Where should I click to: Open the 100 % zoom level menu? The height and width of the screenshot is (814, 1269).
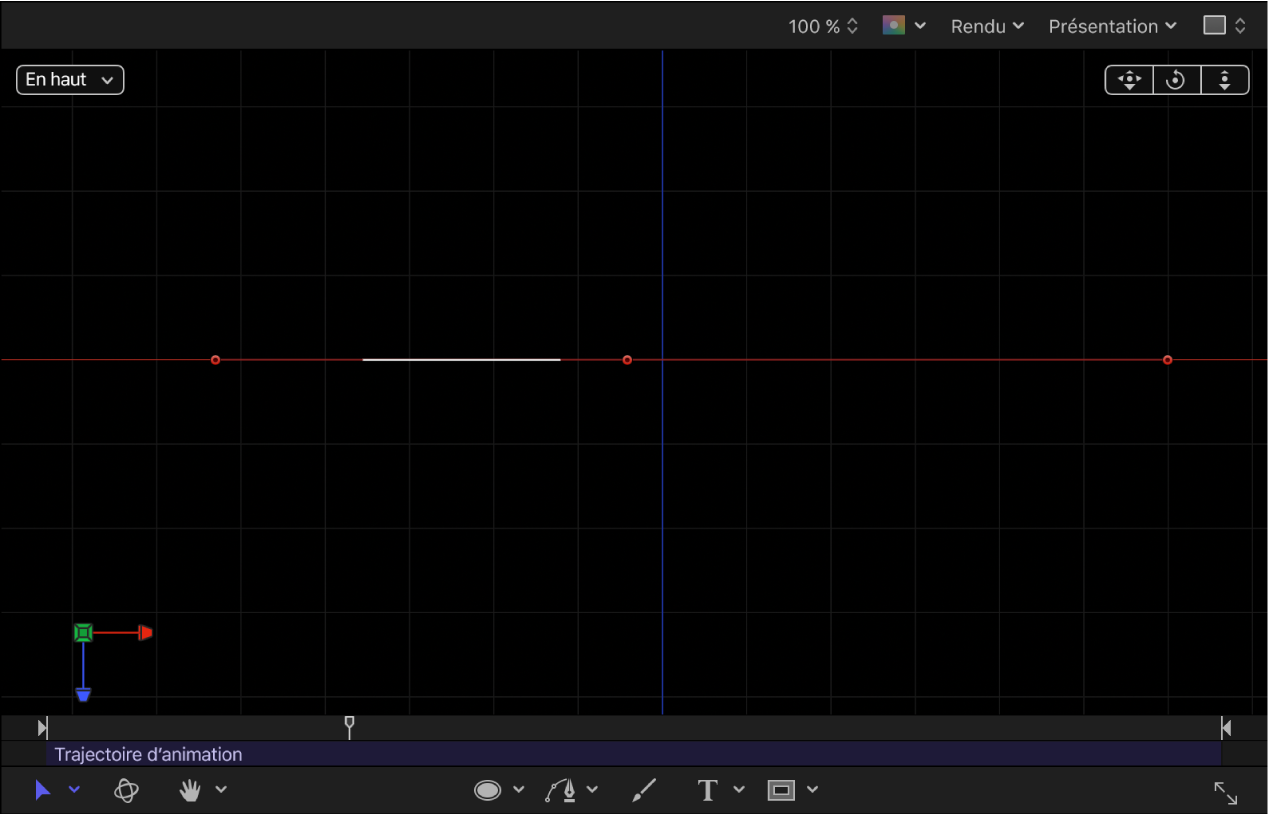823,26
